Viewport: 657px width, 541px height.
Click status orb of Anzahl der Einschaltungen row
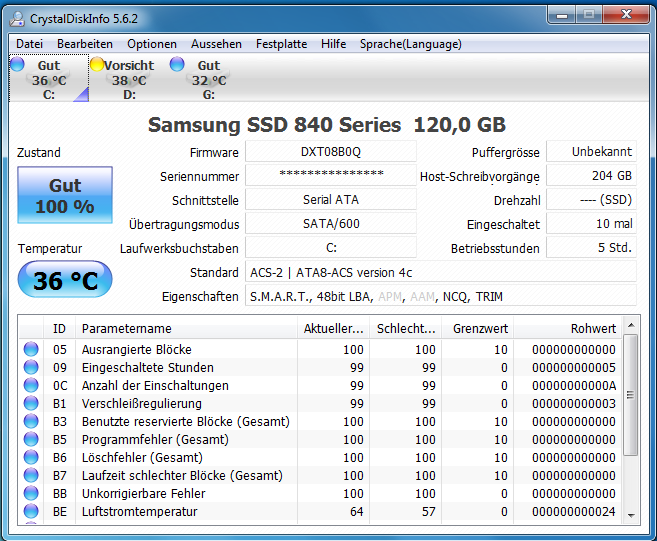(31, 385)
